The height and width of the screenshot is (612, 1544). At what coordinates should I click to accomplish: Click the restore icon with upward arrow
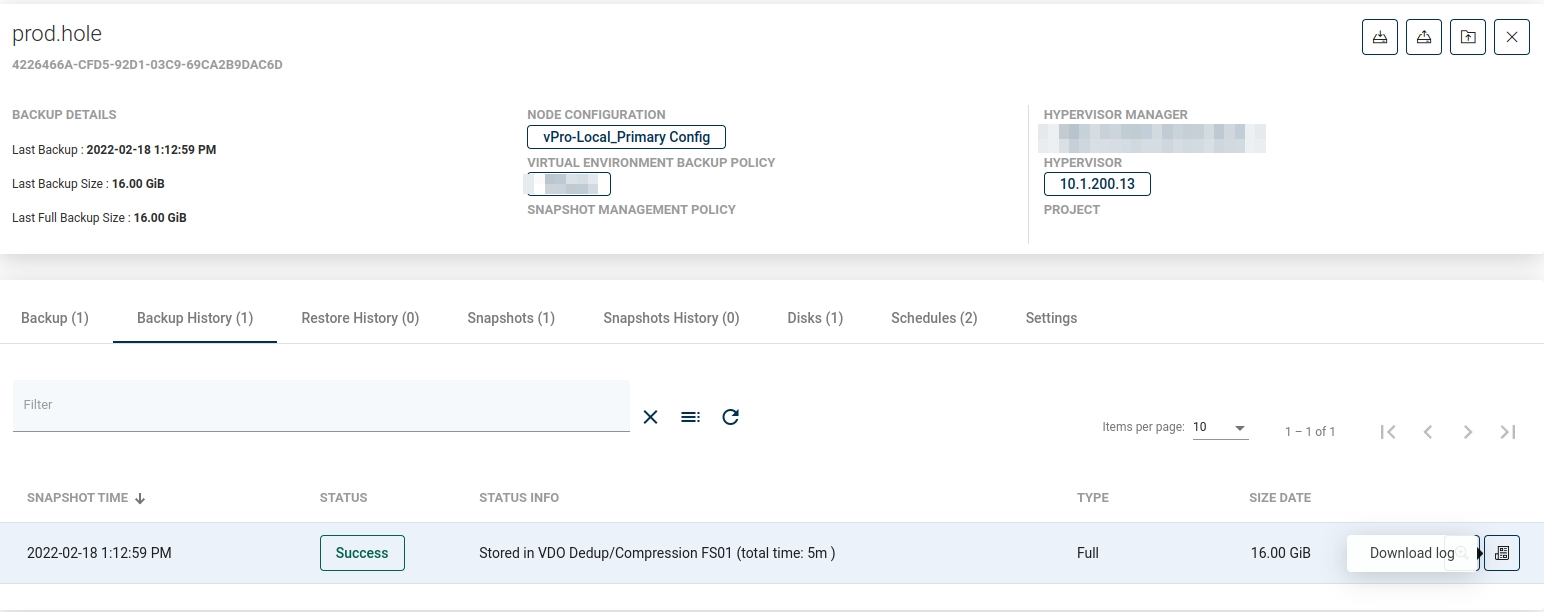click(1423, 37)
